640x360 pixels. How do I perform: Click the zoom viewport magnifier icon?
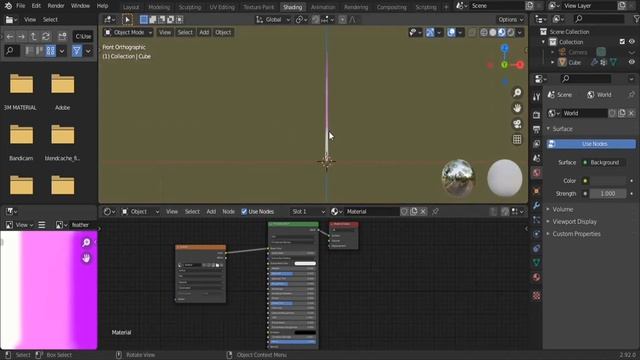pyautogui.click(x=517, y=93)
